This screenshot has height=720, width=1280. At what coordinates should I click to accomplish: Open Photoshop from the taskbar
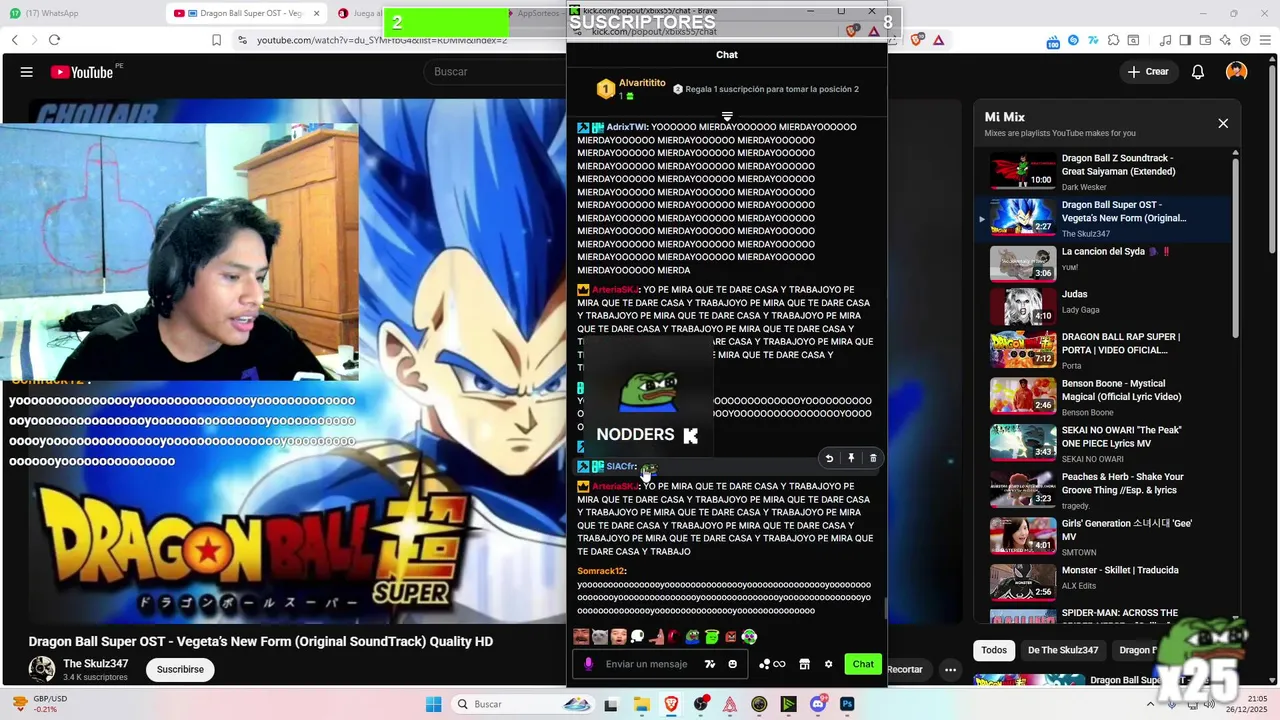[847, 704]
